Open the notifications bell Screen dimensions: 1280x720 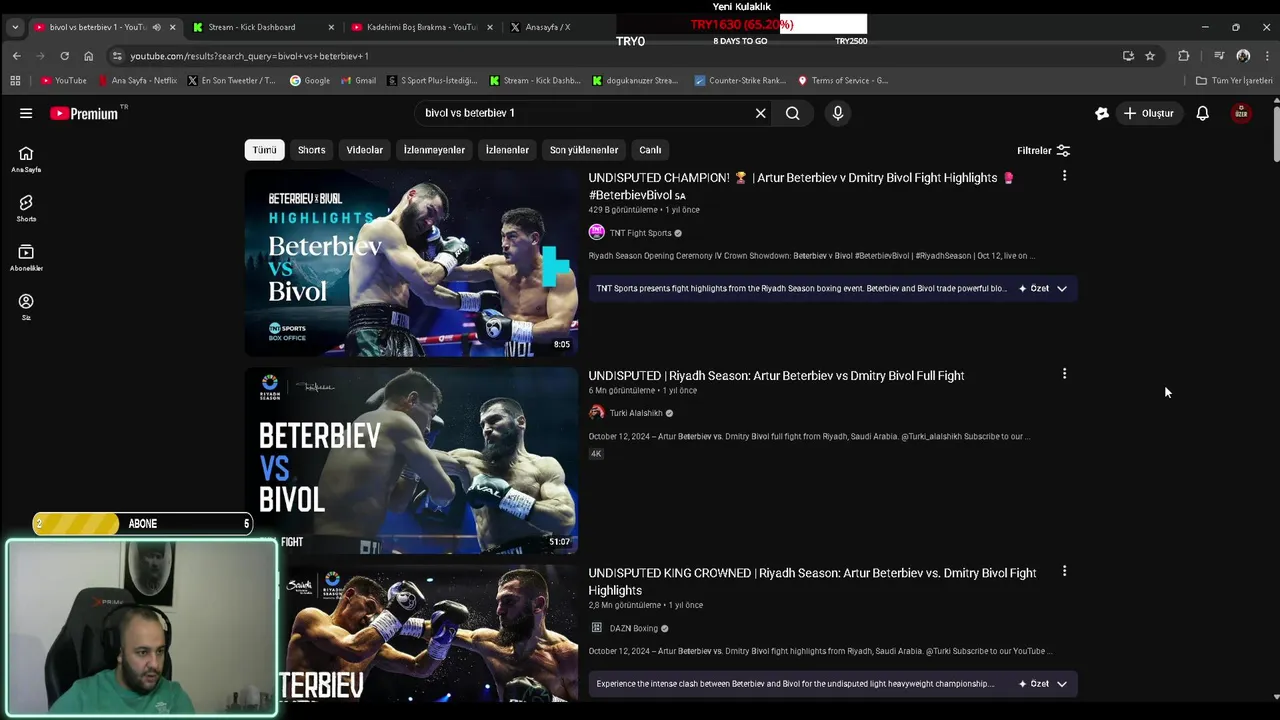1203,113
